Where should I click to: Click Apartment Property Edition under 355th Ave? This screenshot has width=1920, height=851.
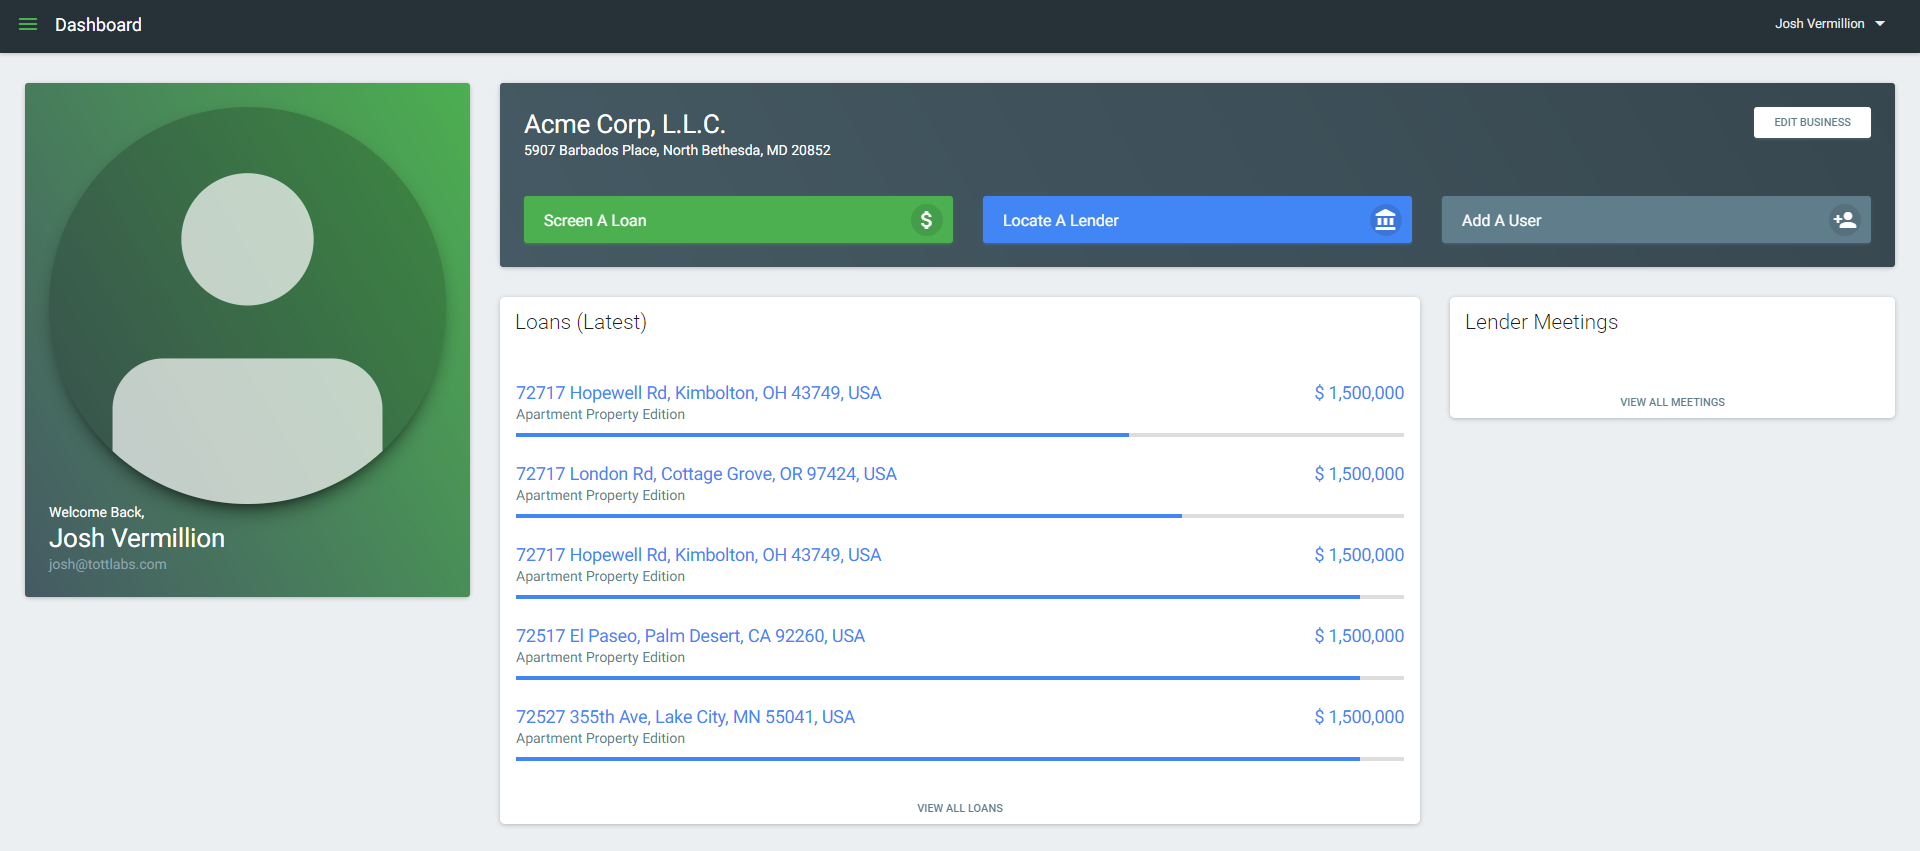pos(600,738)
